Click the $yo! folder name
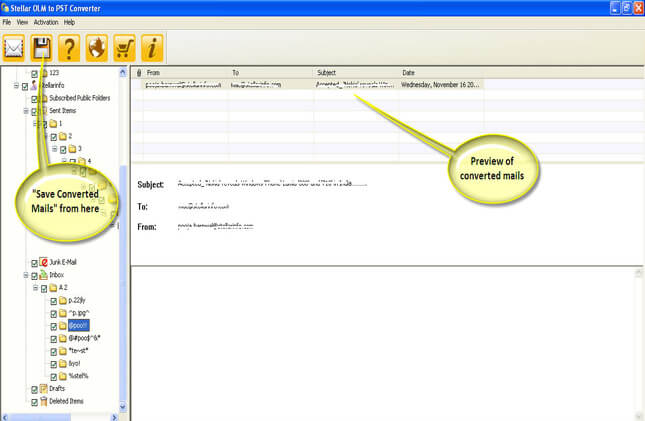The image size is (645, 421). coord(74,364)
